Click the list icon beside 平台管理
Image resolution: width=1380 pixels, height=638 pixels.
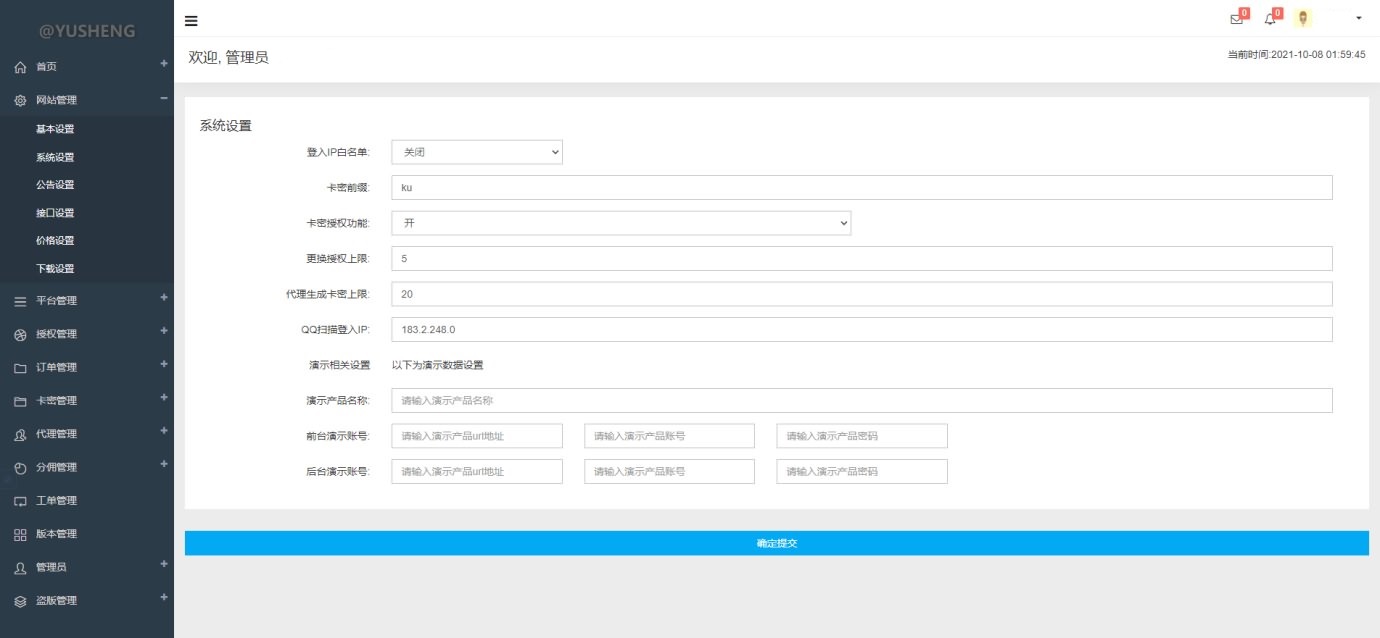20,301
